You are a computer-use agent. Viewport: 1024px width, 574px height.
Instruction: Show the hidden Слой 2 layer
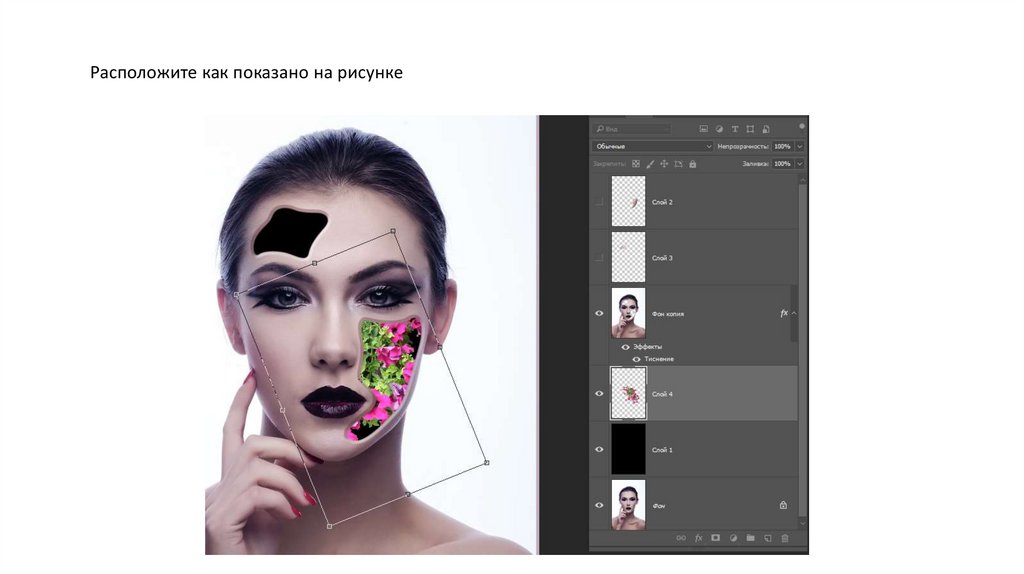[599, 202]
